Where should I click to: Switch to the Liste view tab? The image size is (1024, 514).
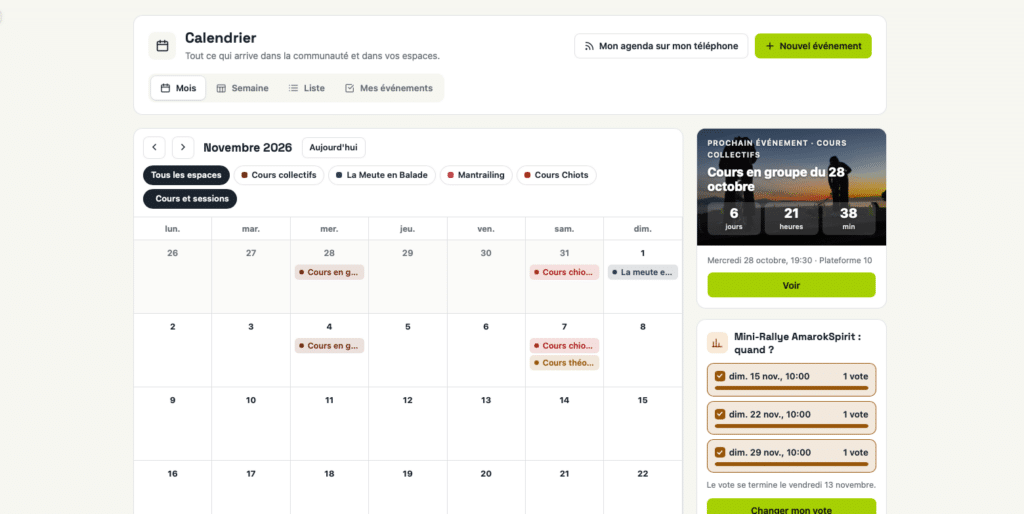[x=306, y=88]
